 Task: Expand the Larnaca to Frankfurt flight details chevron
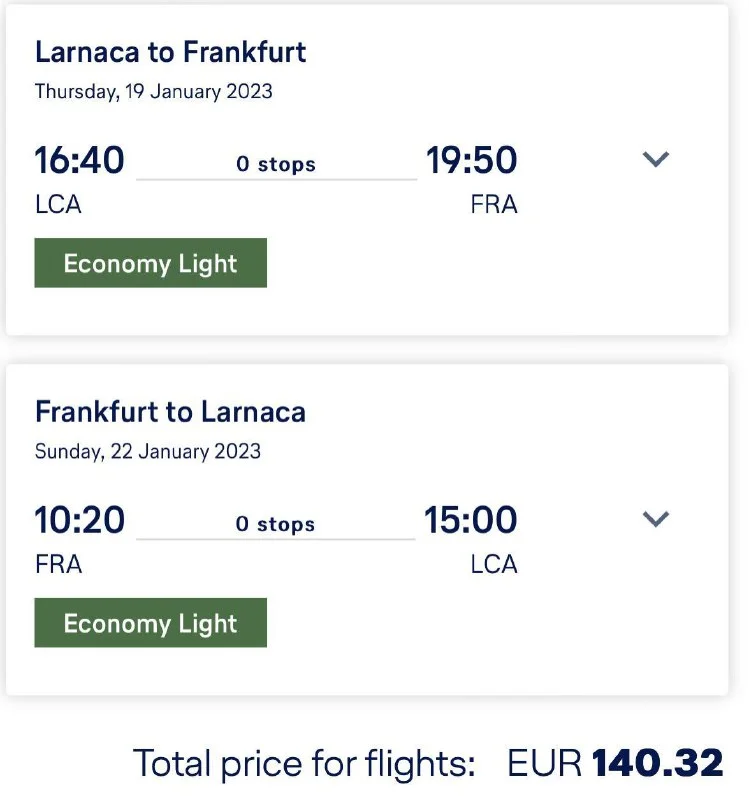click(x=655, y=159)
